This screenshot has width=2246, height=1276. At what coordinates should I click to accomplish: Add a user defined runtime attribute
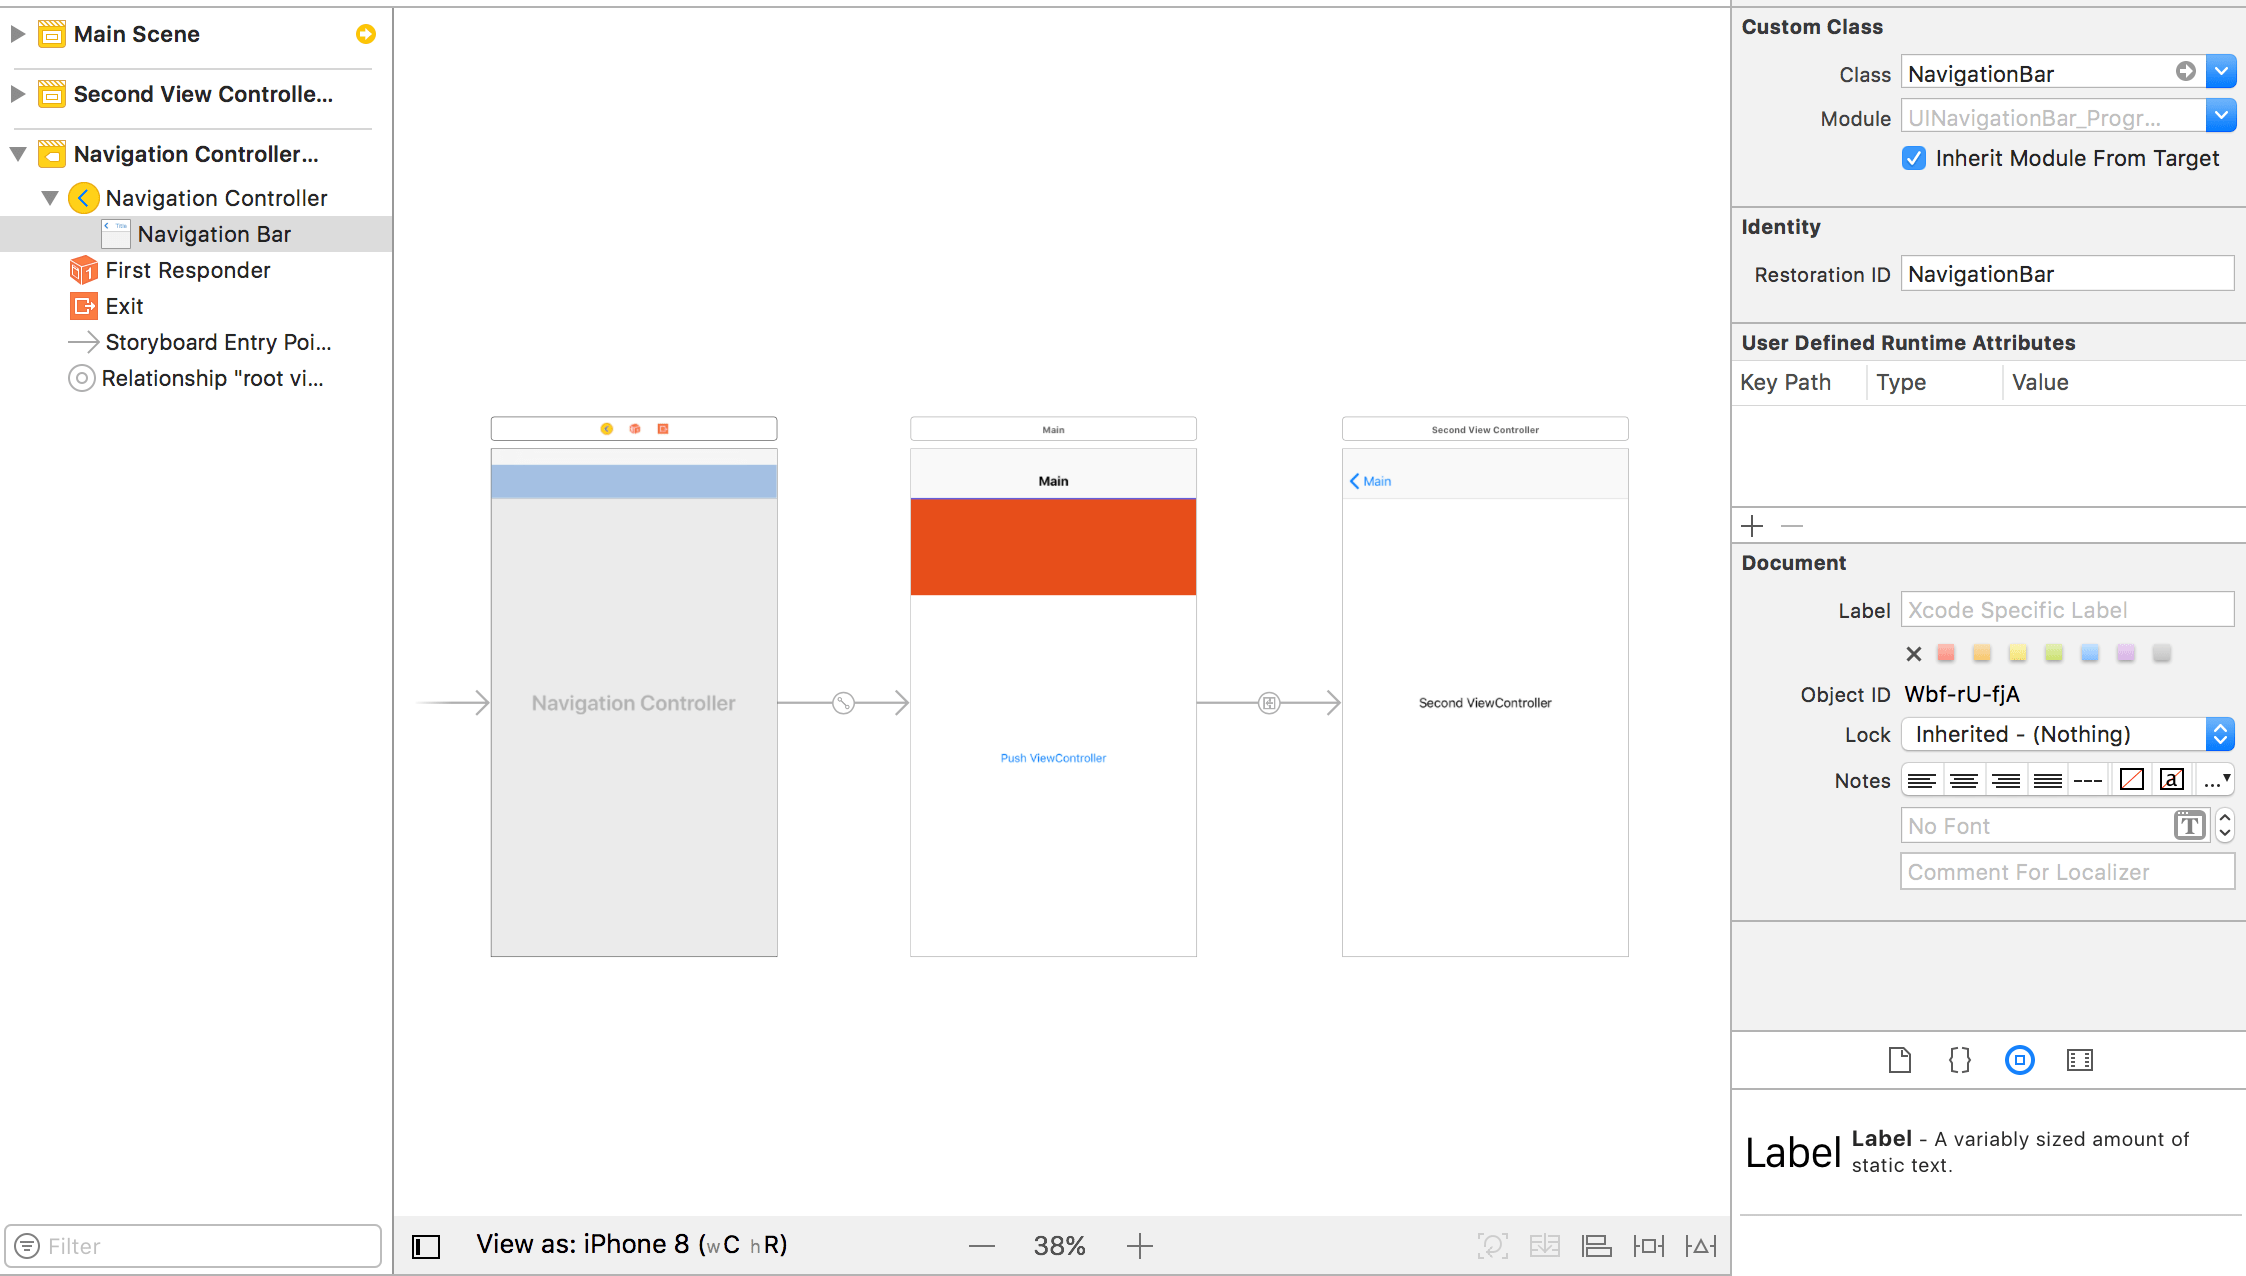(1752, 526)
